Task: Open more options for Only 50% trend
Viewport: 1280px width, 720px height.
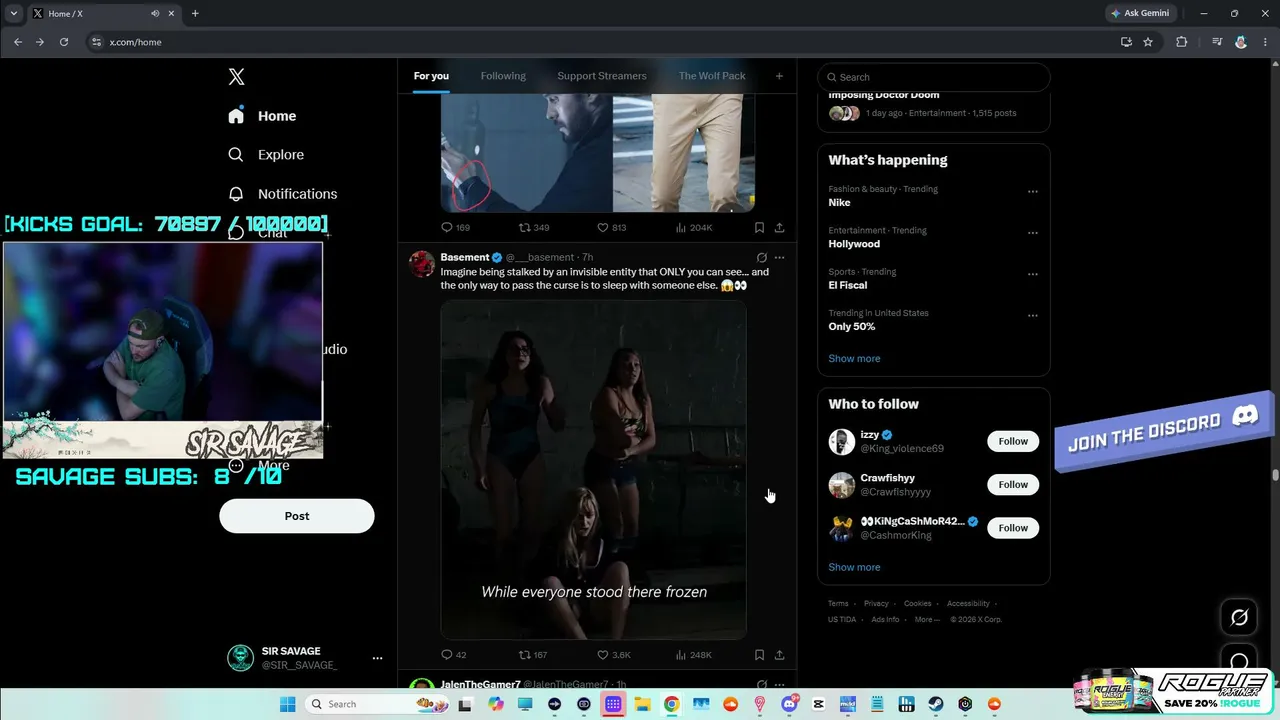Action: (x=1033, y=315)
